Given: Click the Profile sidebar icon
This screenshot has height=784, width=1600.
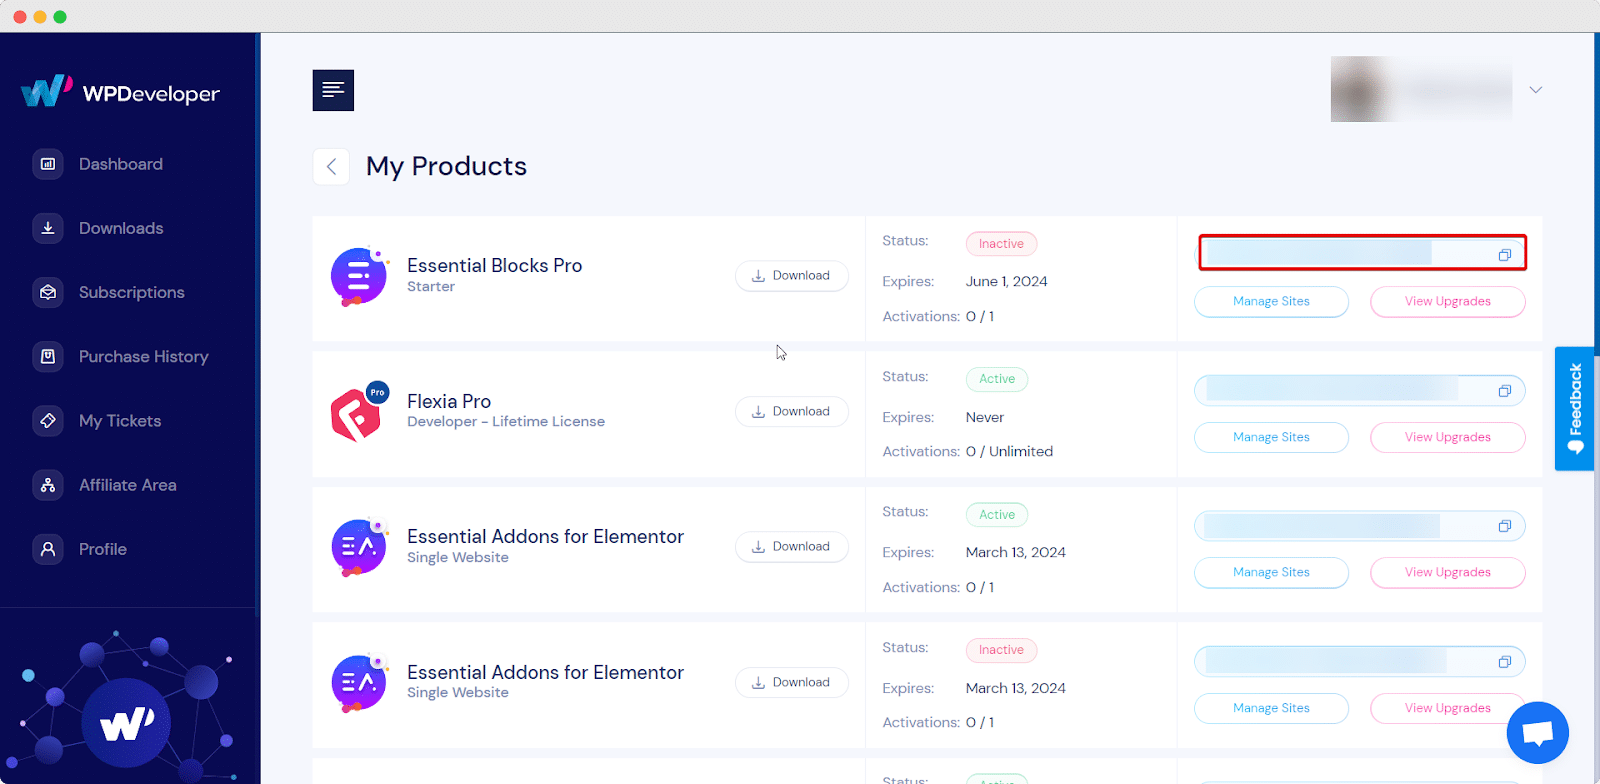Looking at the screenshot, I should (47, 549).
